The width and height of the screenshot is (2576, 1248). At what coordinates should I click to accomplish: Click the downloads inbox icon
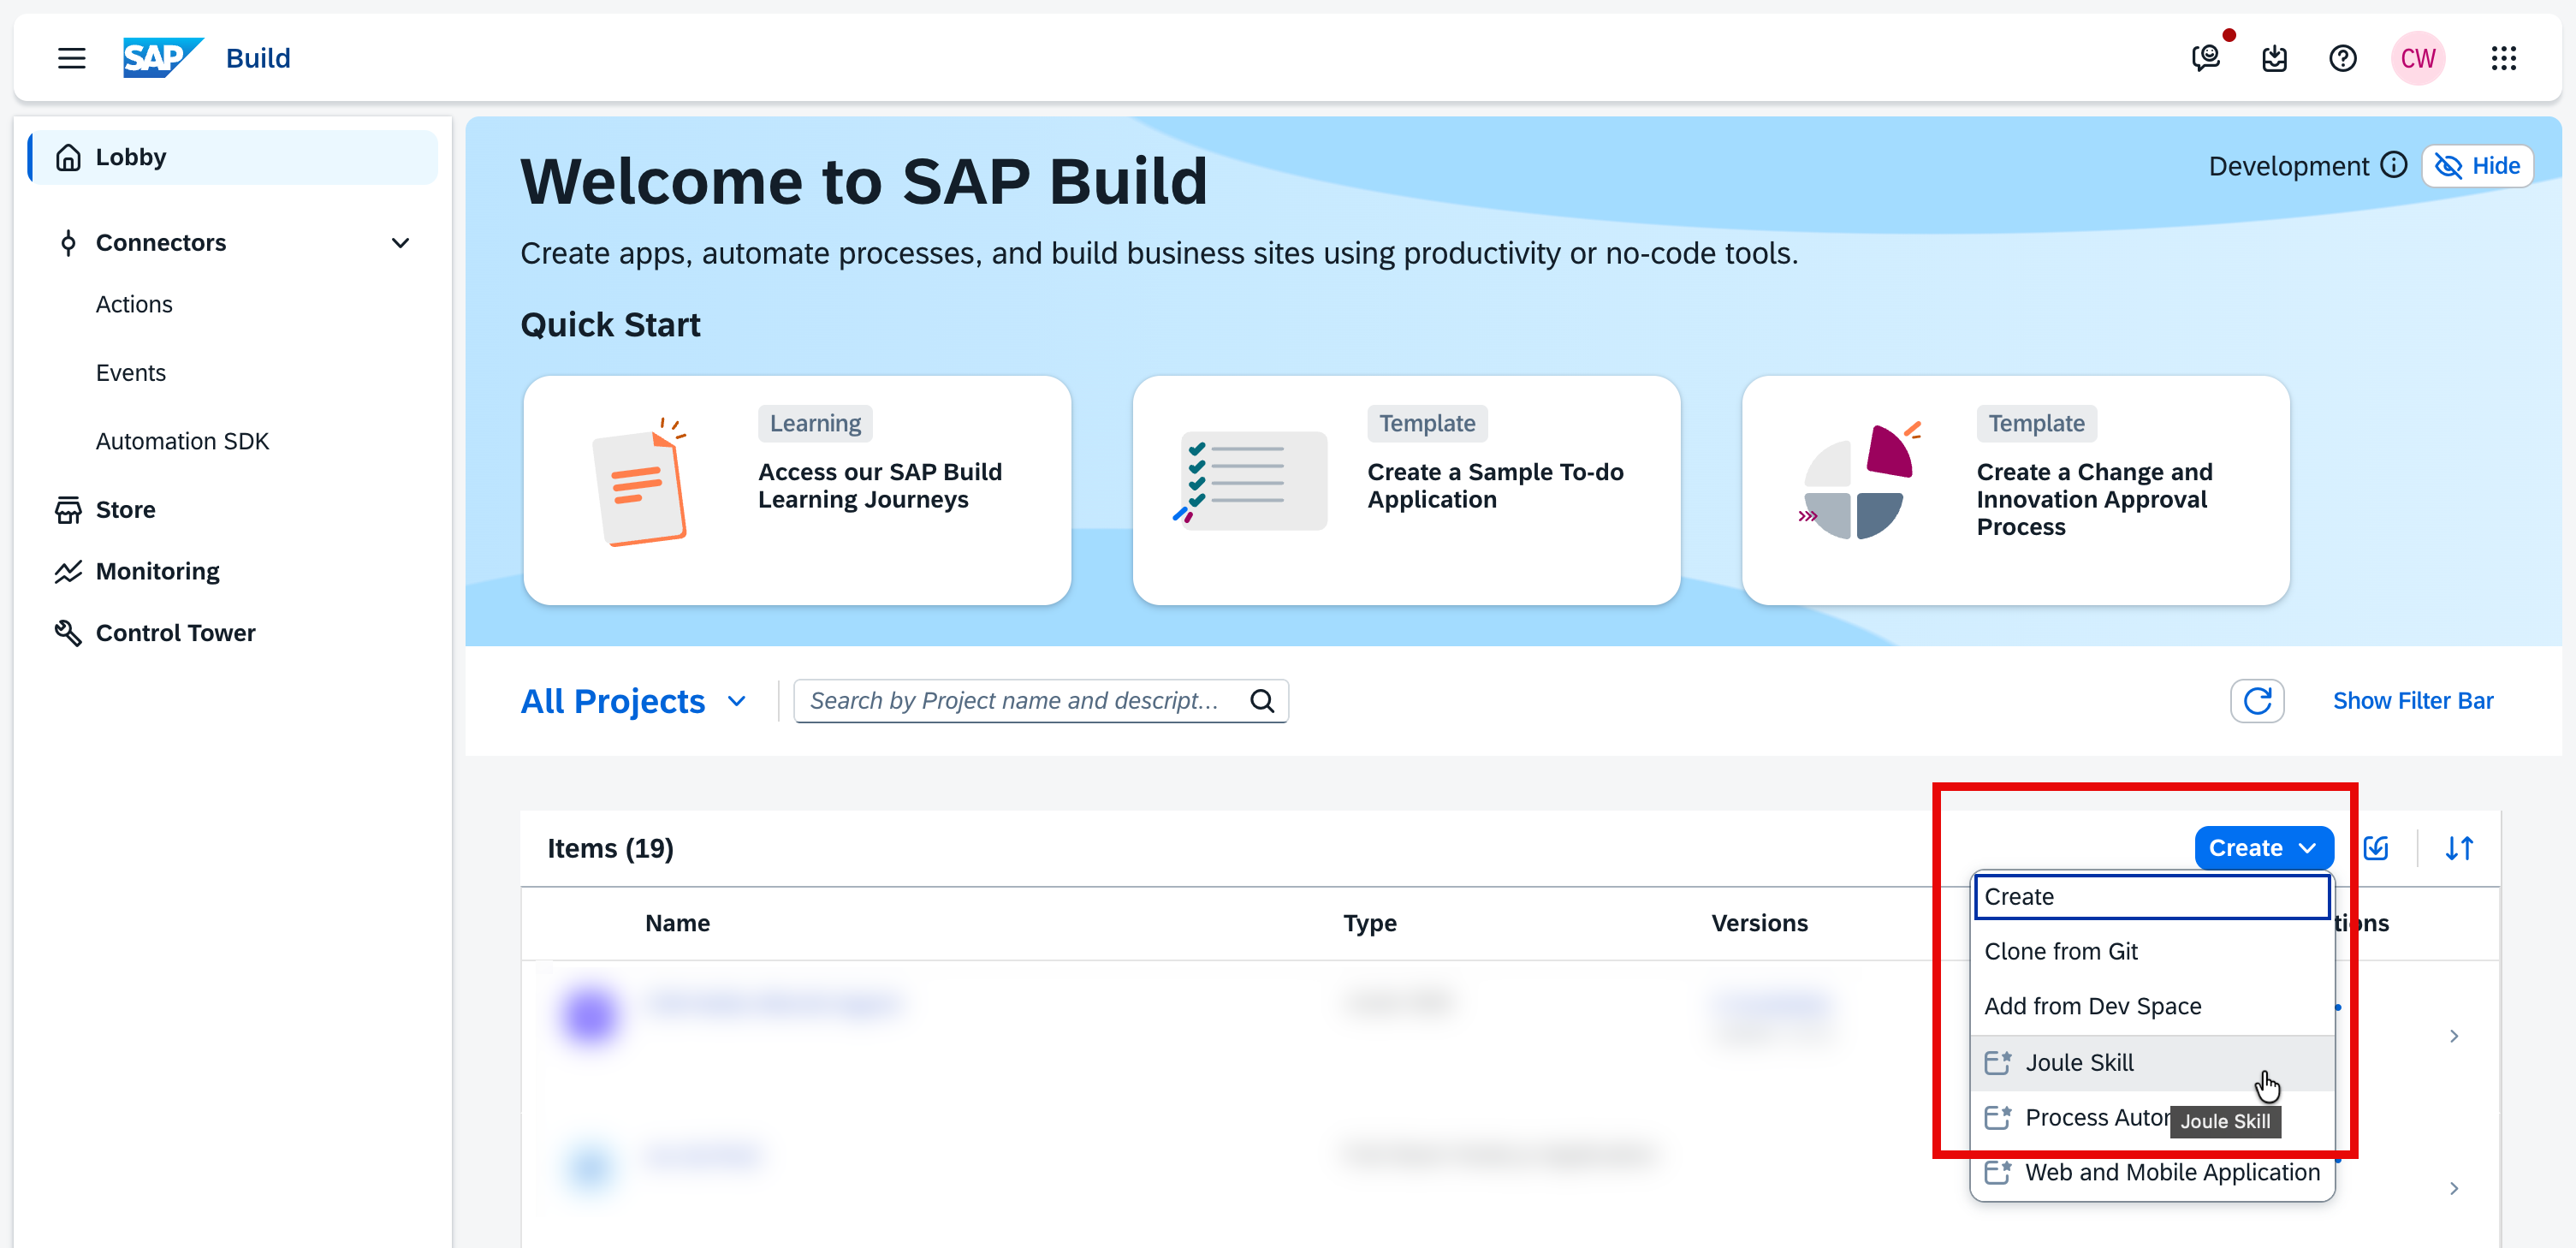[x=2274, y=58]
